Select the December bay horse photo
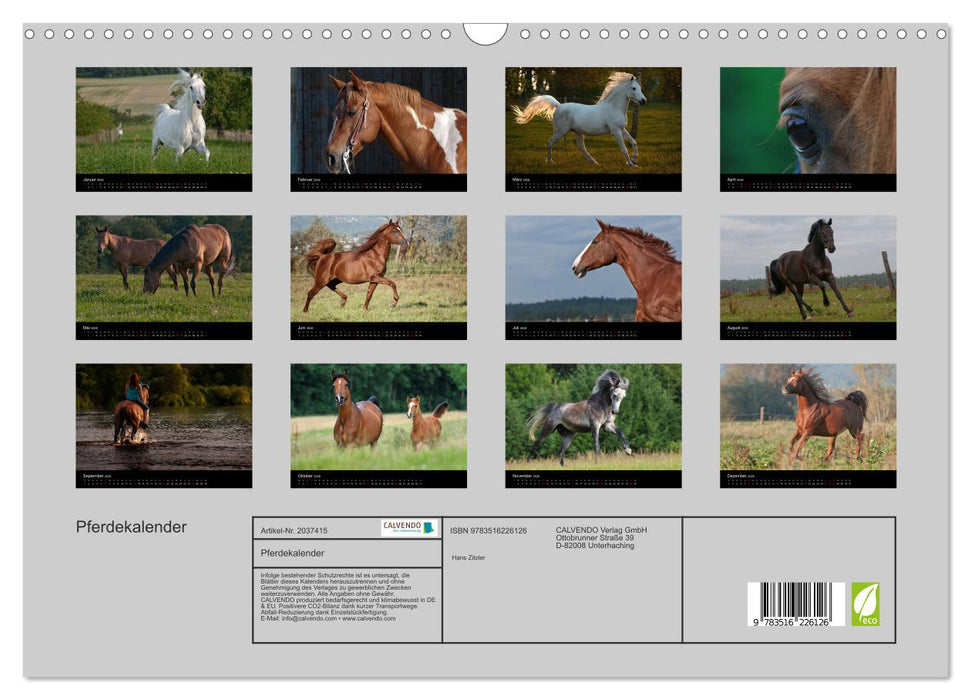This screenshot has width=971, height=700. [808, 417]
